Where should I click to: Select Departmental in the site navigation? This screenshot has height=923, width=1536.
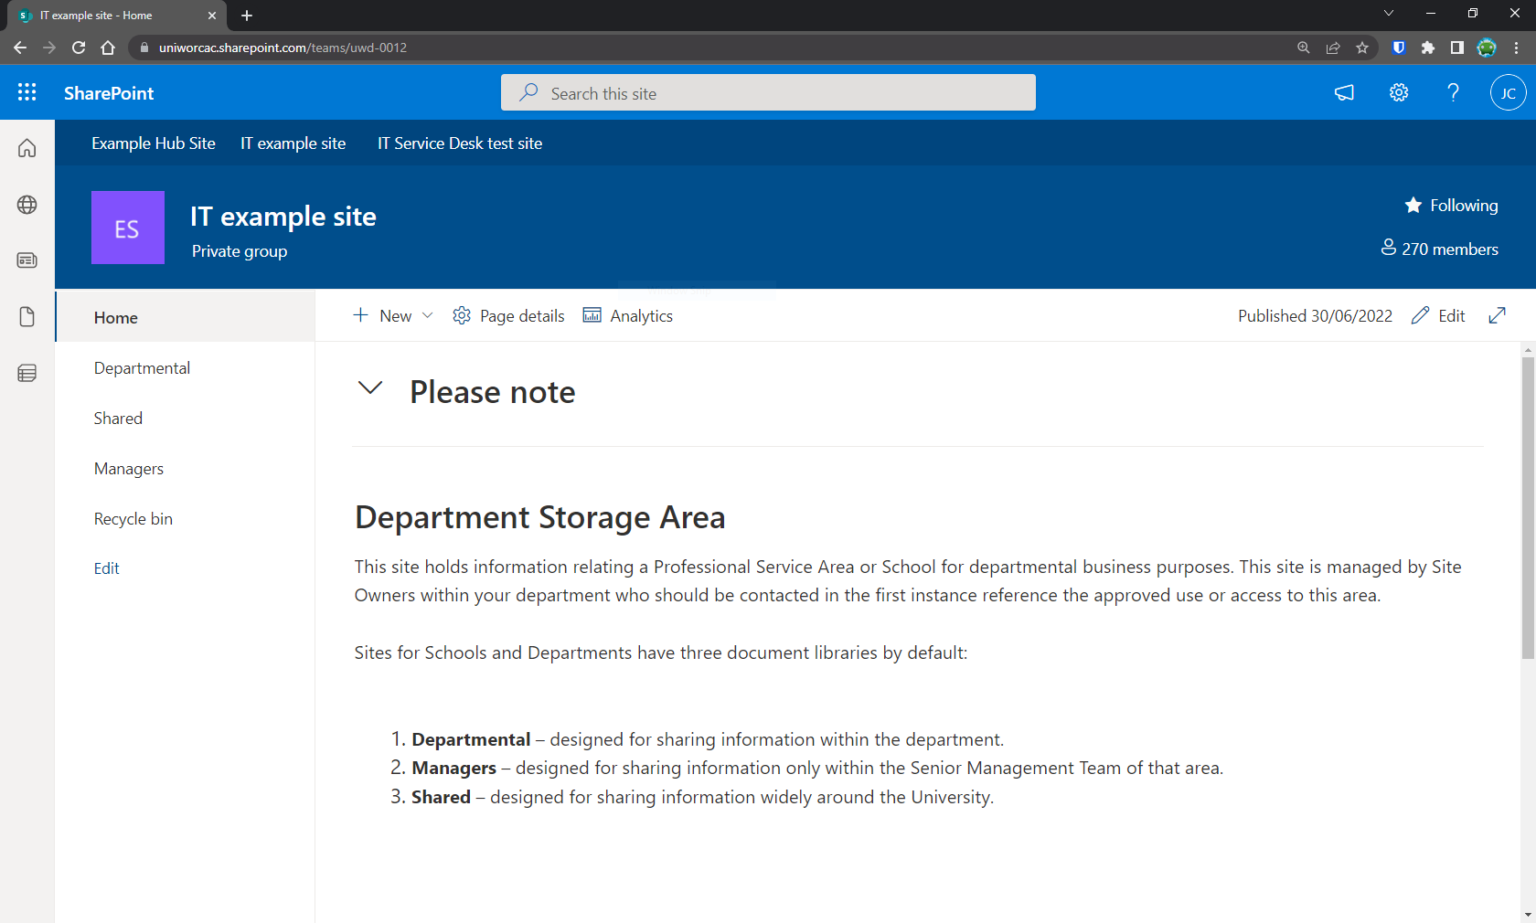(141, 368)
